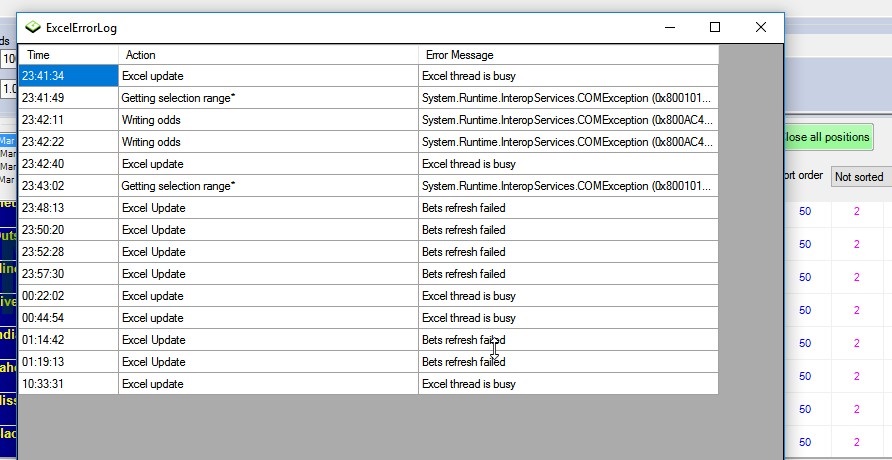
Task: Click 'Excel thread is busy' in 23:41:34 row
Action: (469, 76)
